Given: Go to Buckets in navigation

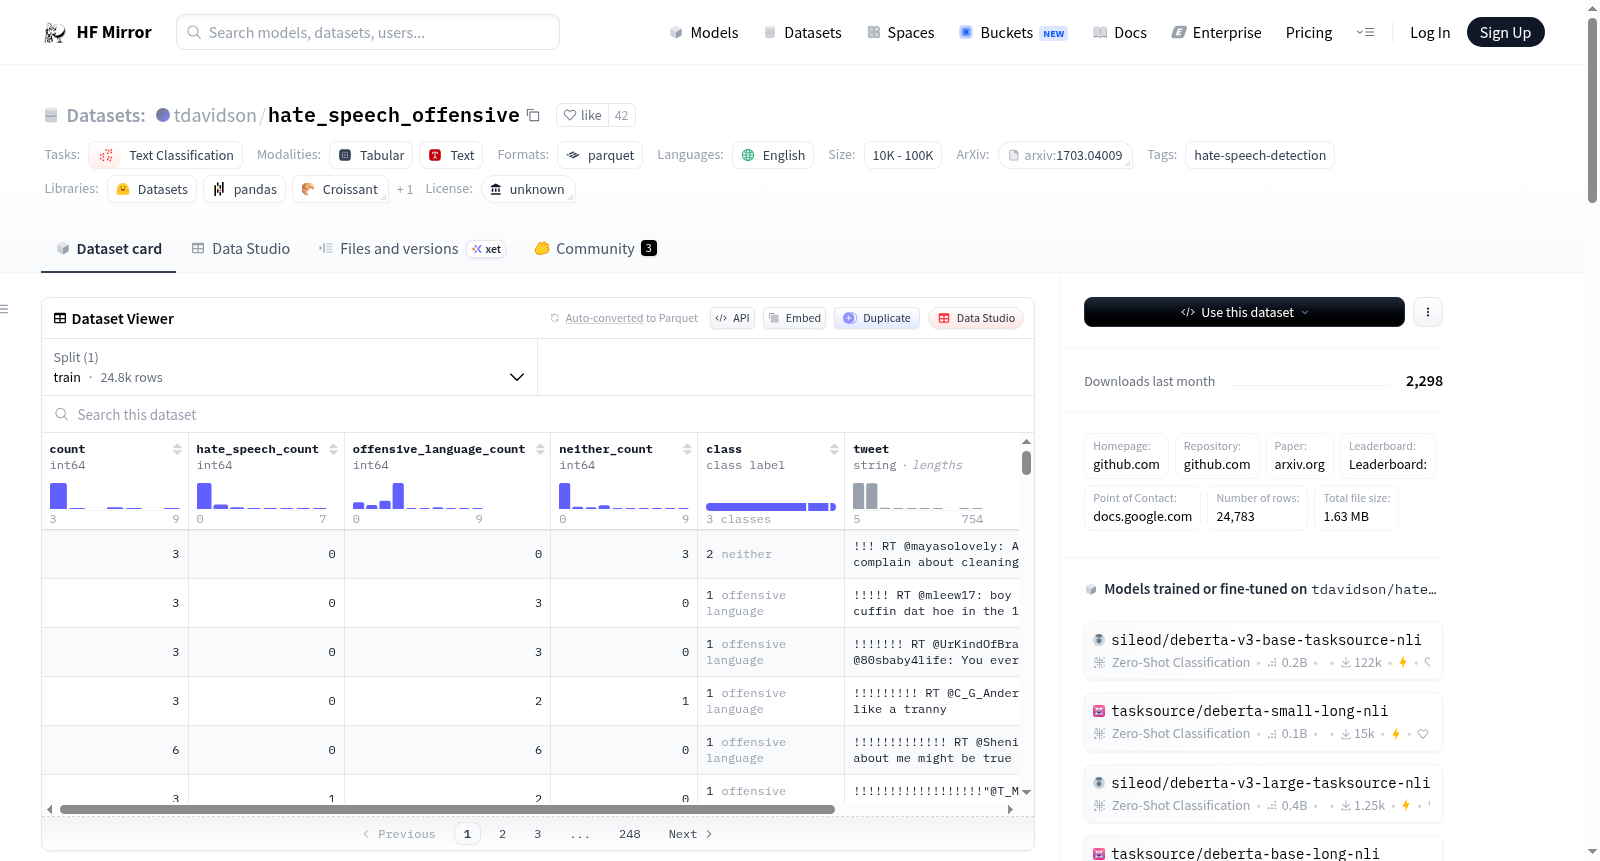Looking at the screenshot, I should point(1013,33).
